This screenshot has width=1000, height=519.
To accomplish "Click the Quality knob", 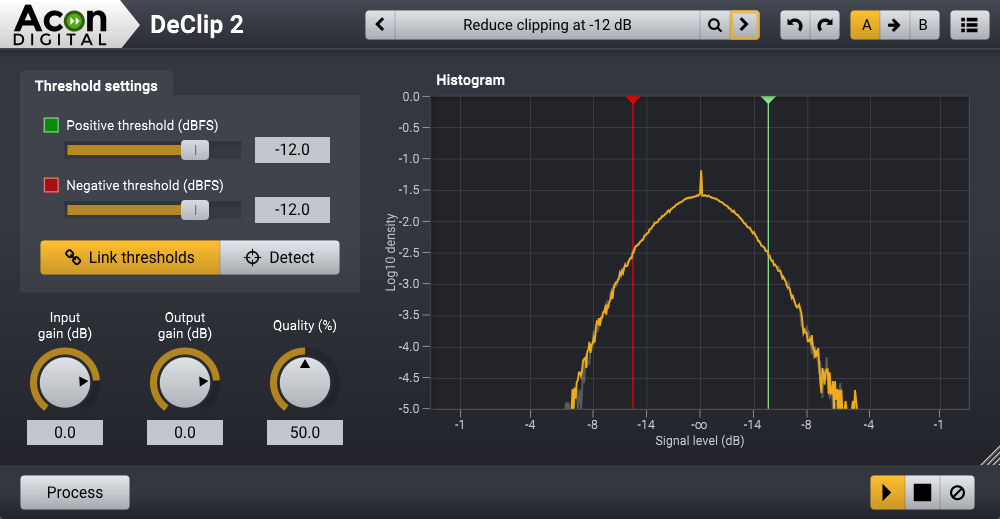I will 305,382.
